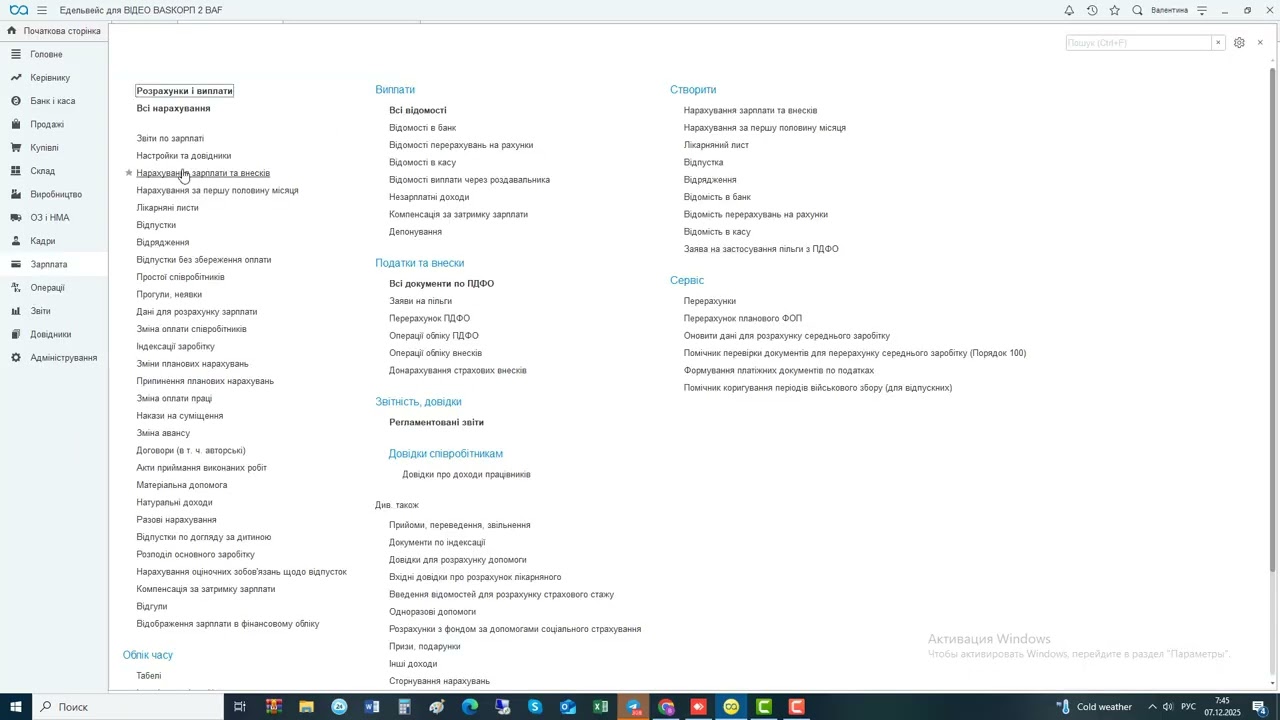Click the Продажі shopping bag icon

click(x=16, y=124)
